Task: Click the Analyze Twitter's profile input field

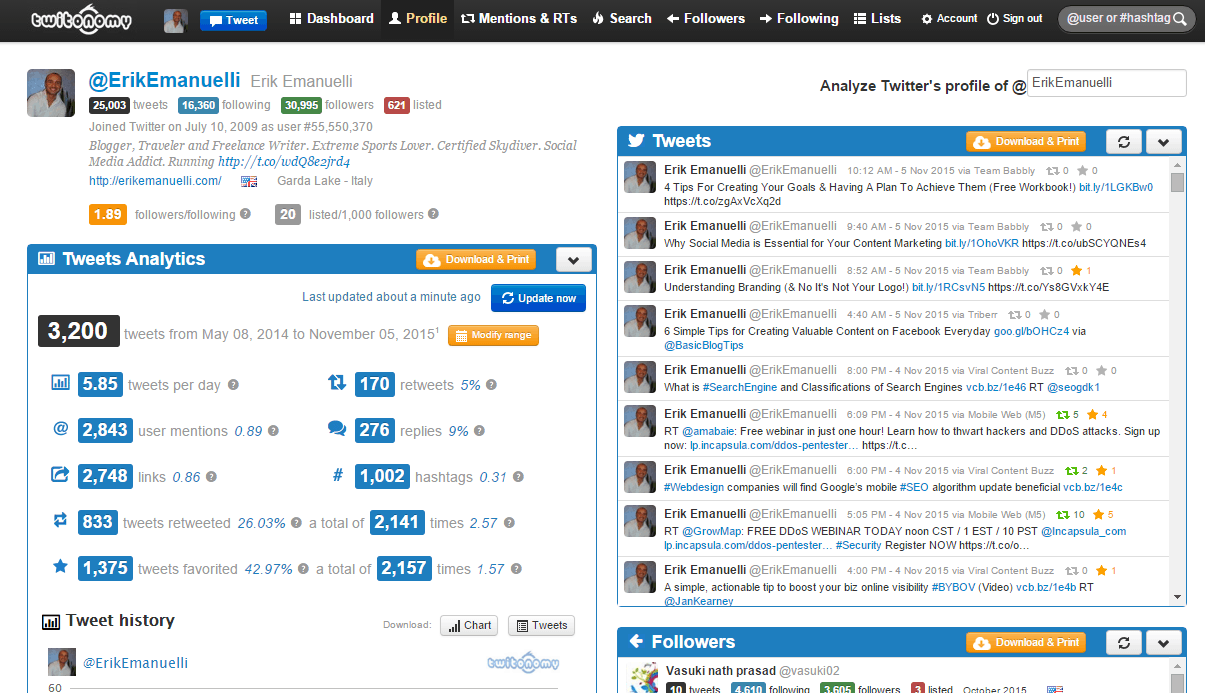Action: coord(1107,83)
